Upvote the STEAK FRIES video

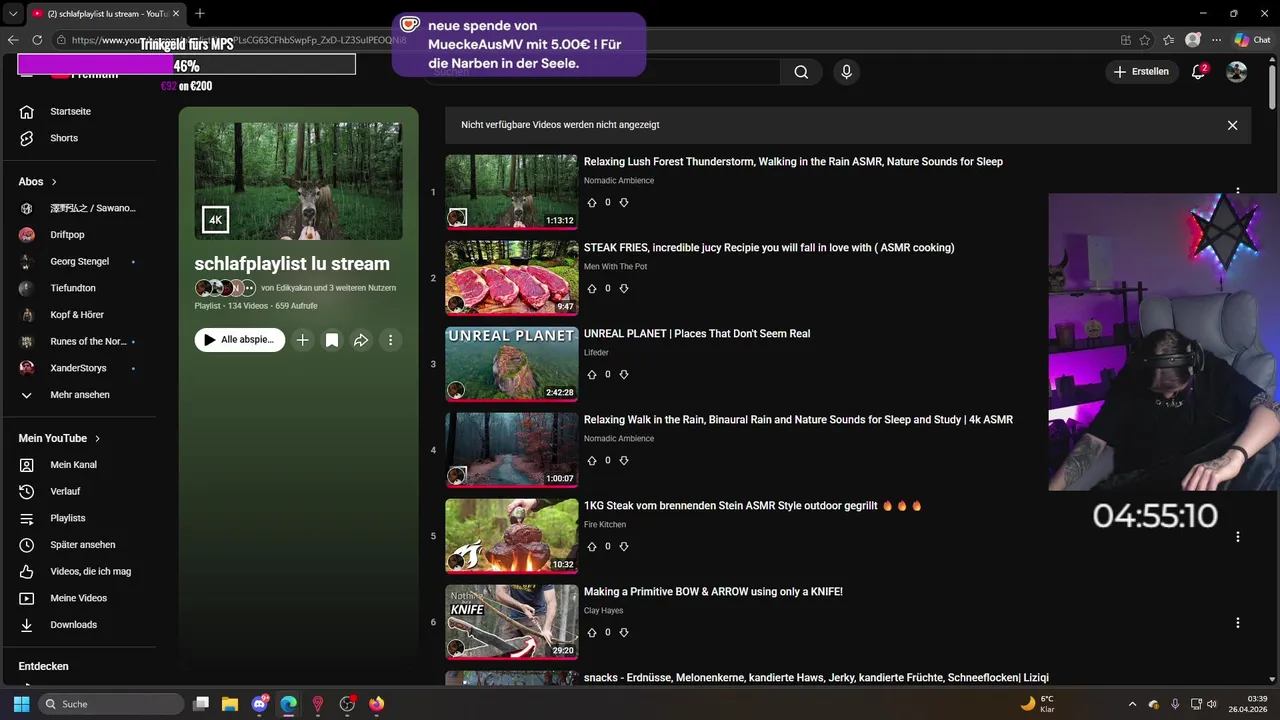pyautogui.click(x=591, y=289)
